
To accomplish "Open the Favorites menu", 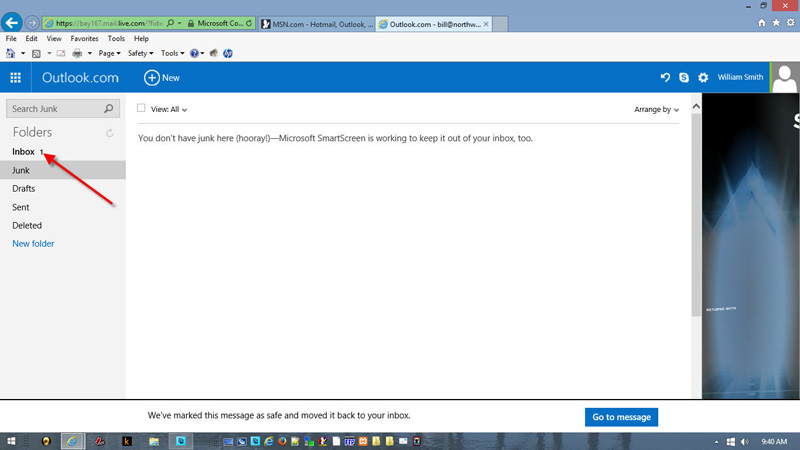I will point(84,38).
